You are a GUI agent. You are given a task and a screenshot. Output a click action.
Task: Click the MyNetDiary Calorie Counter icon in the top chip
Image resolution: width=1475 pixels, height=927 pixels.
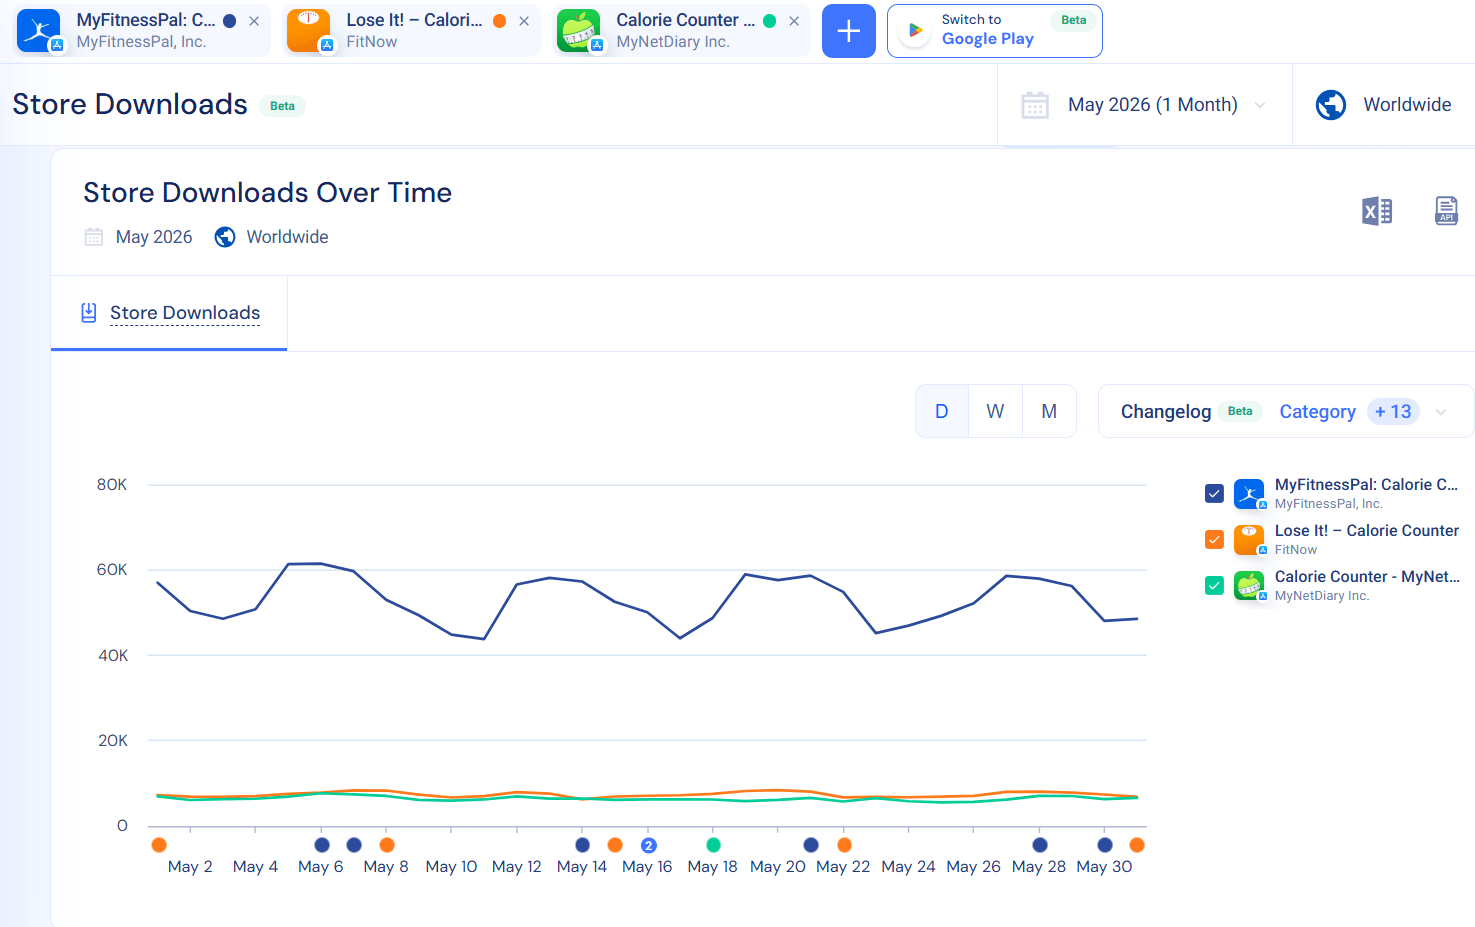579,31
